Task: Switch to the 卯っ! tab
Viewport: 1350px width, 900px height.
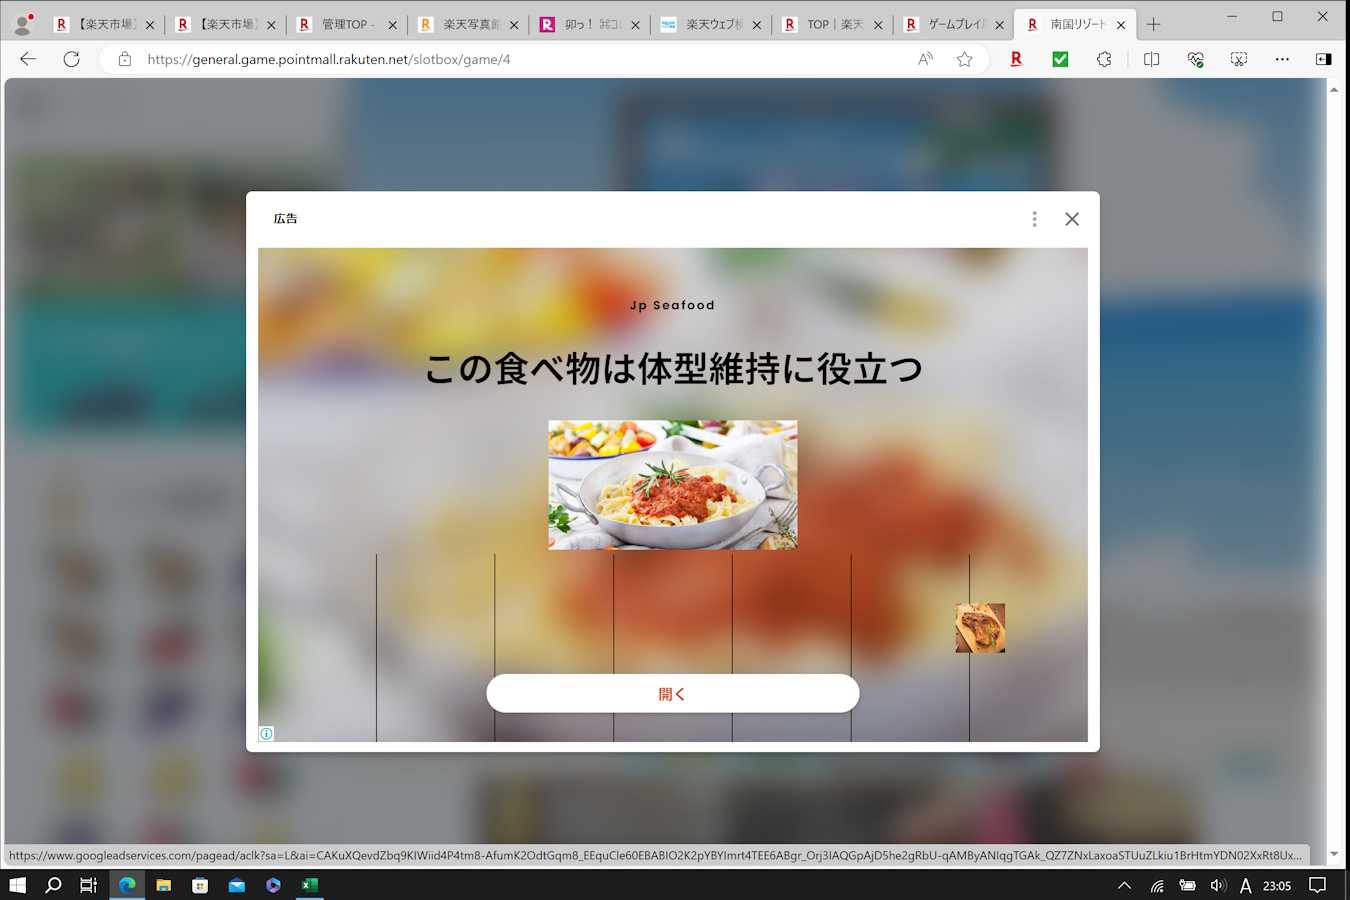Action: click(x=589, y=24)
